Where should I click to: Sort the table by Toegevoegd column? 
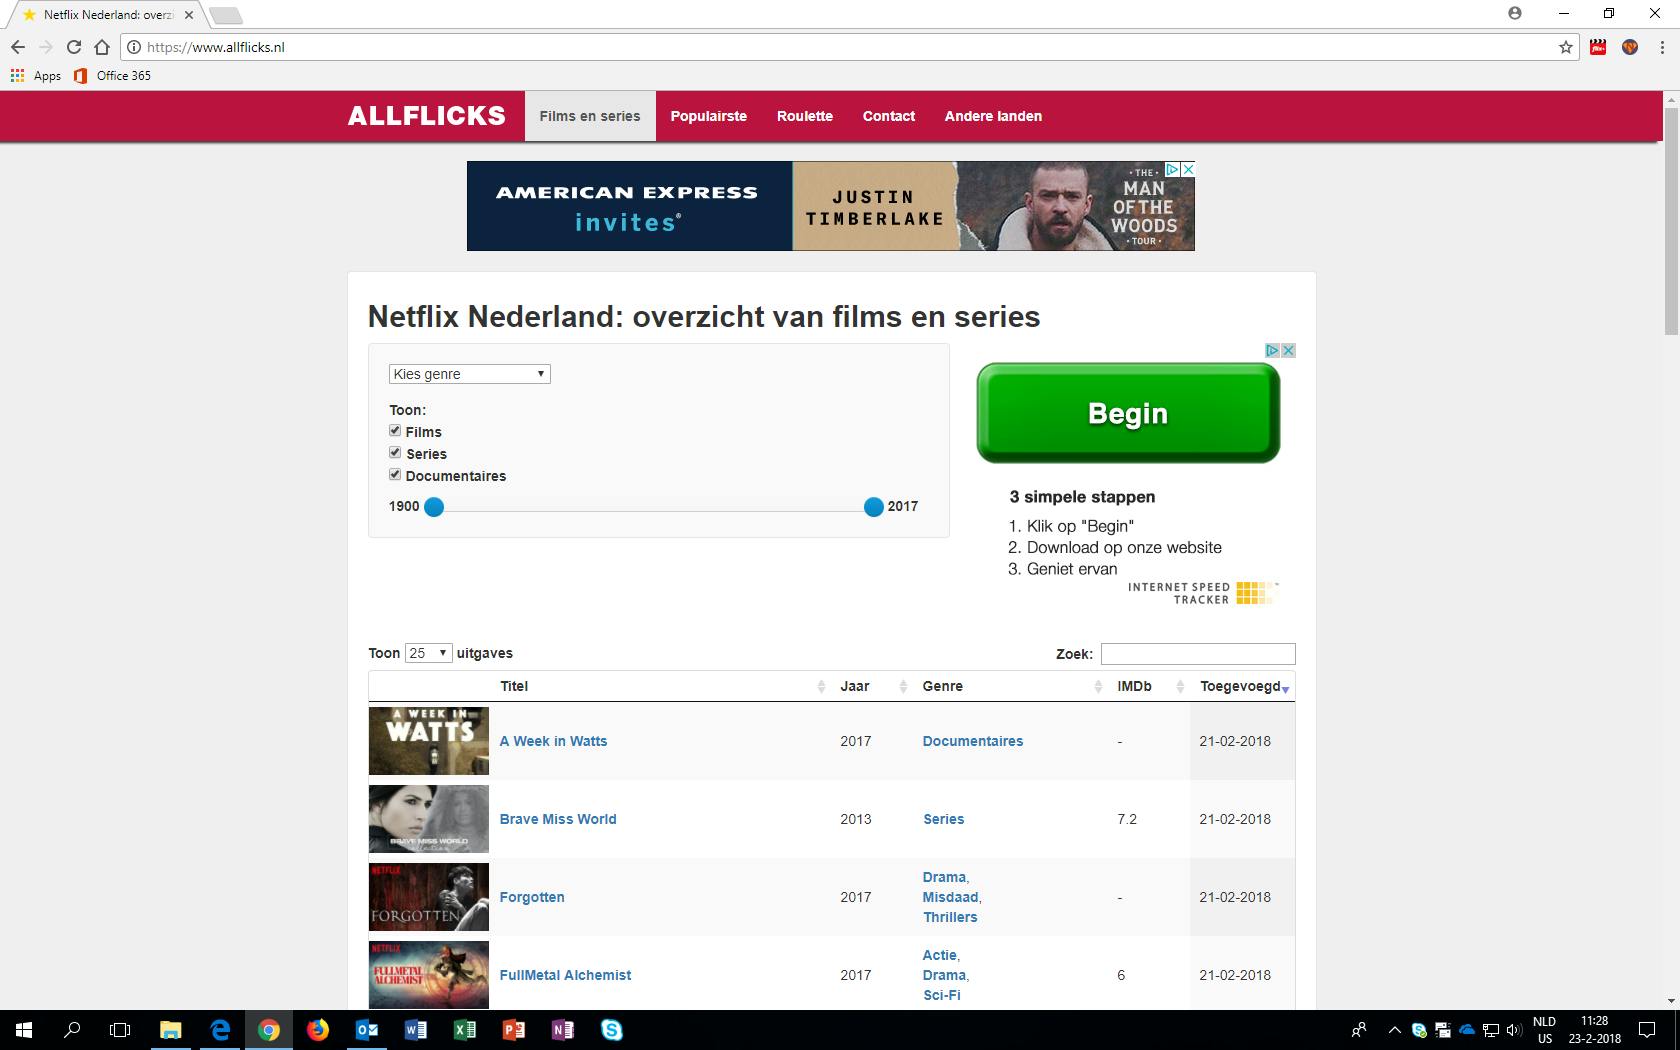click(x=1243, y=686)
